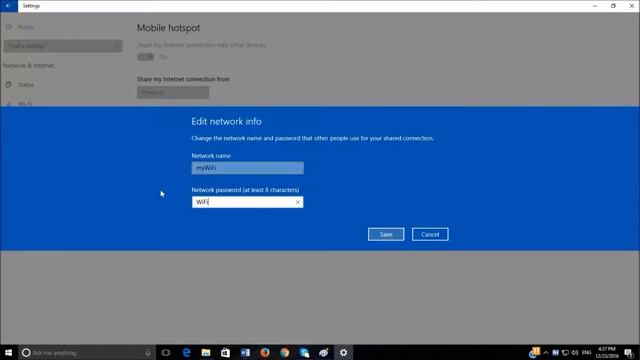Launch Chrome from the taskbar
Viewport: 640px width, 360px height.
point(284,353)
